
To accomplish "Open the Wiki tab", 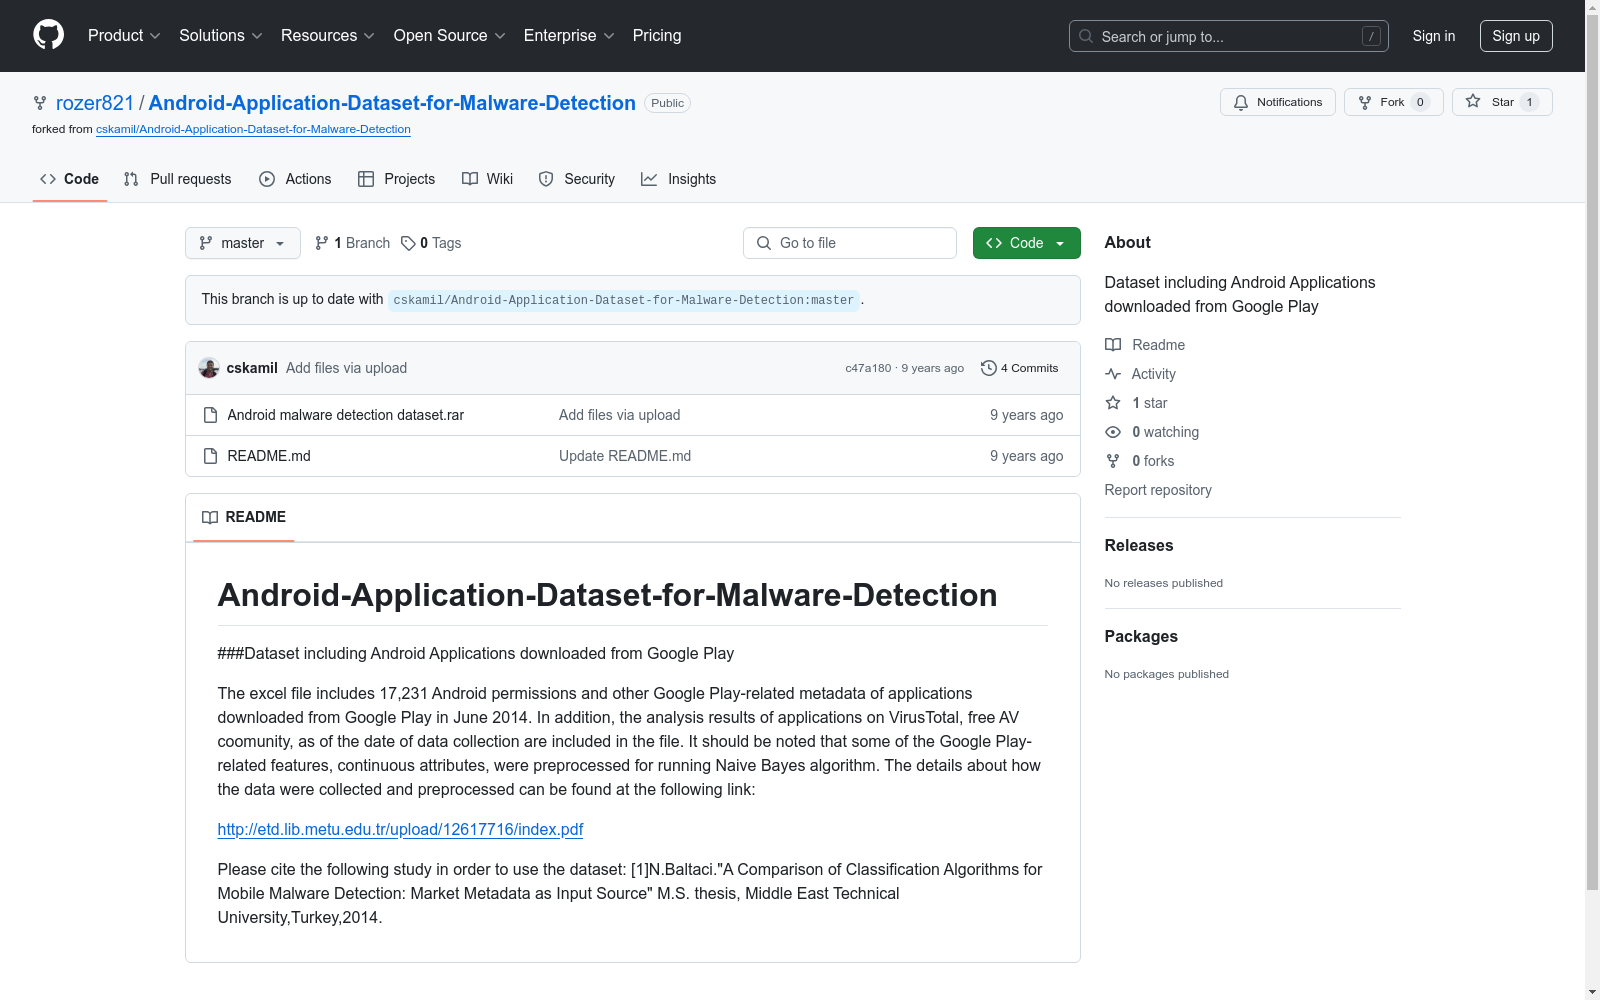I will click(x=488, y=179).
